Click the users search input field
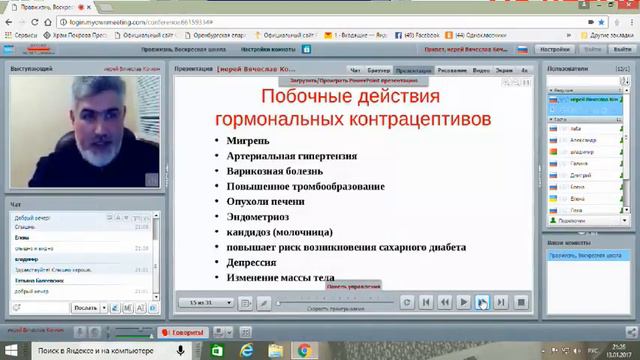Viewport: 640px width, 360px height. 582,80
